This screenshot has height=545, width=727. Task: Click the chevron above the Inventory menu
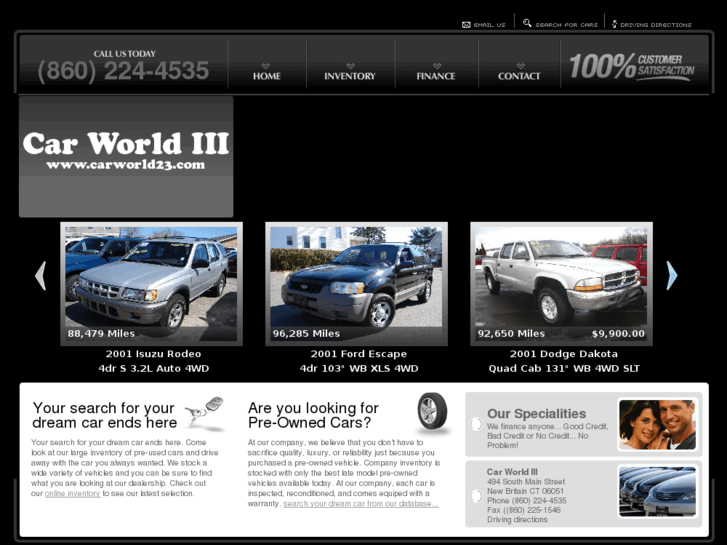point(351,66)
